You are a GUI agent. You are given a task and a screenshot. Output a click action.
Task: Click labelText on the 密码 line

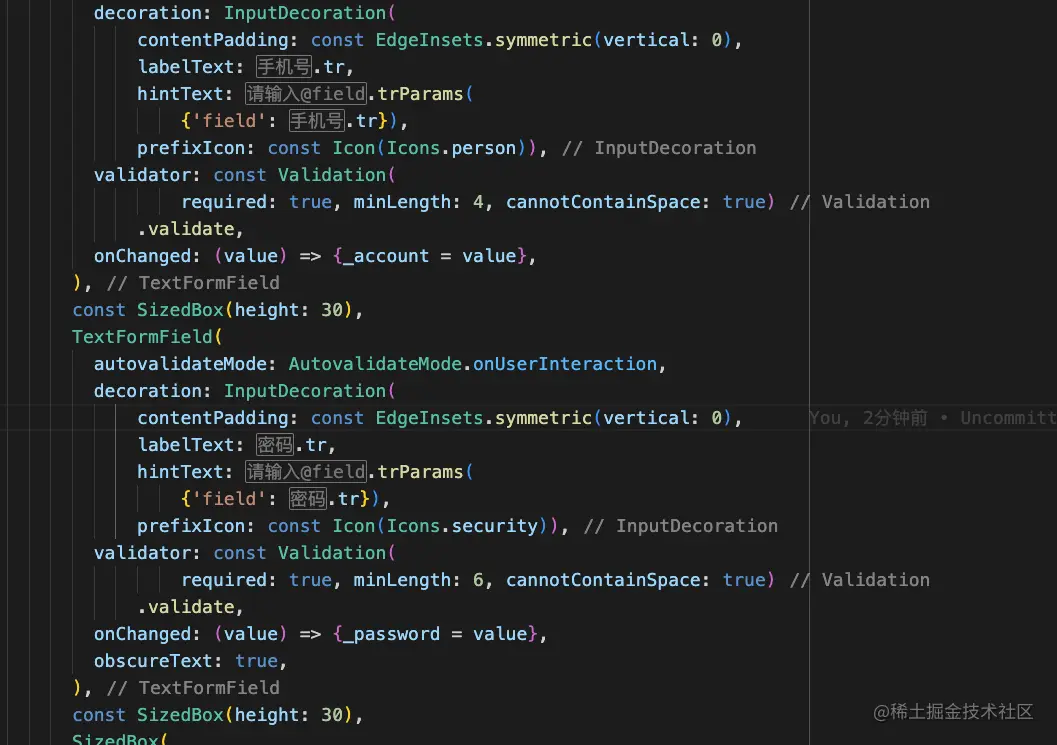185,445
